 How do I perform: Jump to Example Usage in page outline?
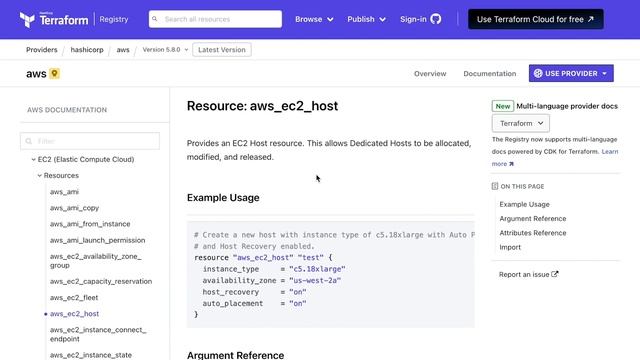pos(524,204)
